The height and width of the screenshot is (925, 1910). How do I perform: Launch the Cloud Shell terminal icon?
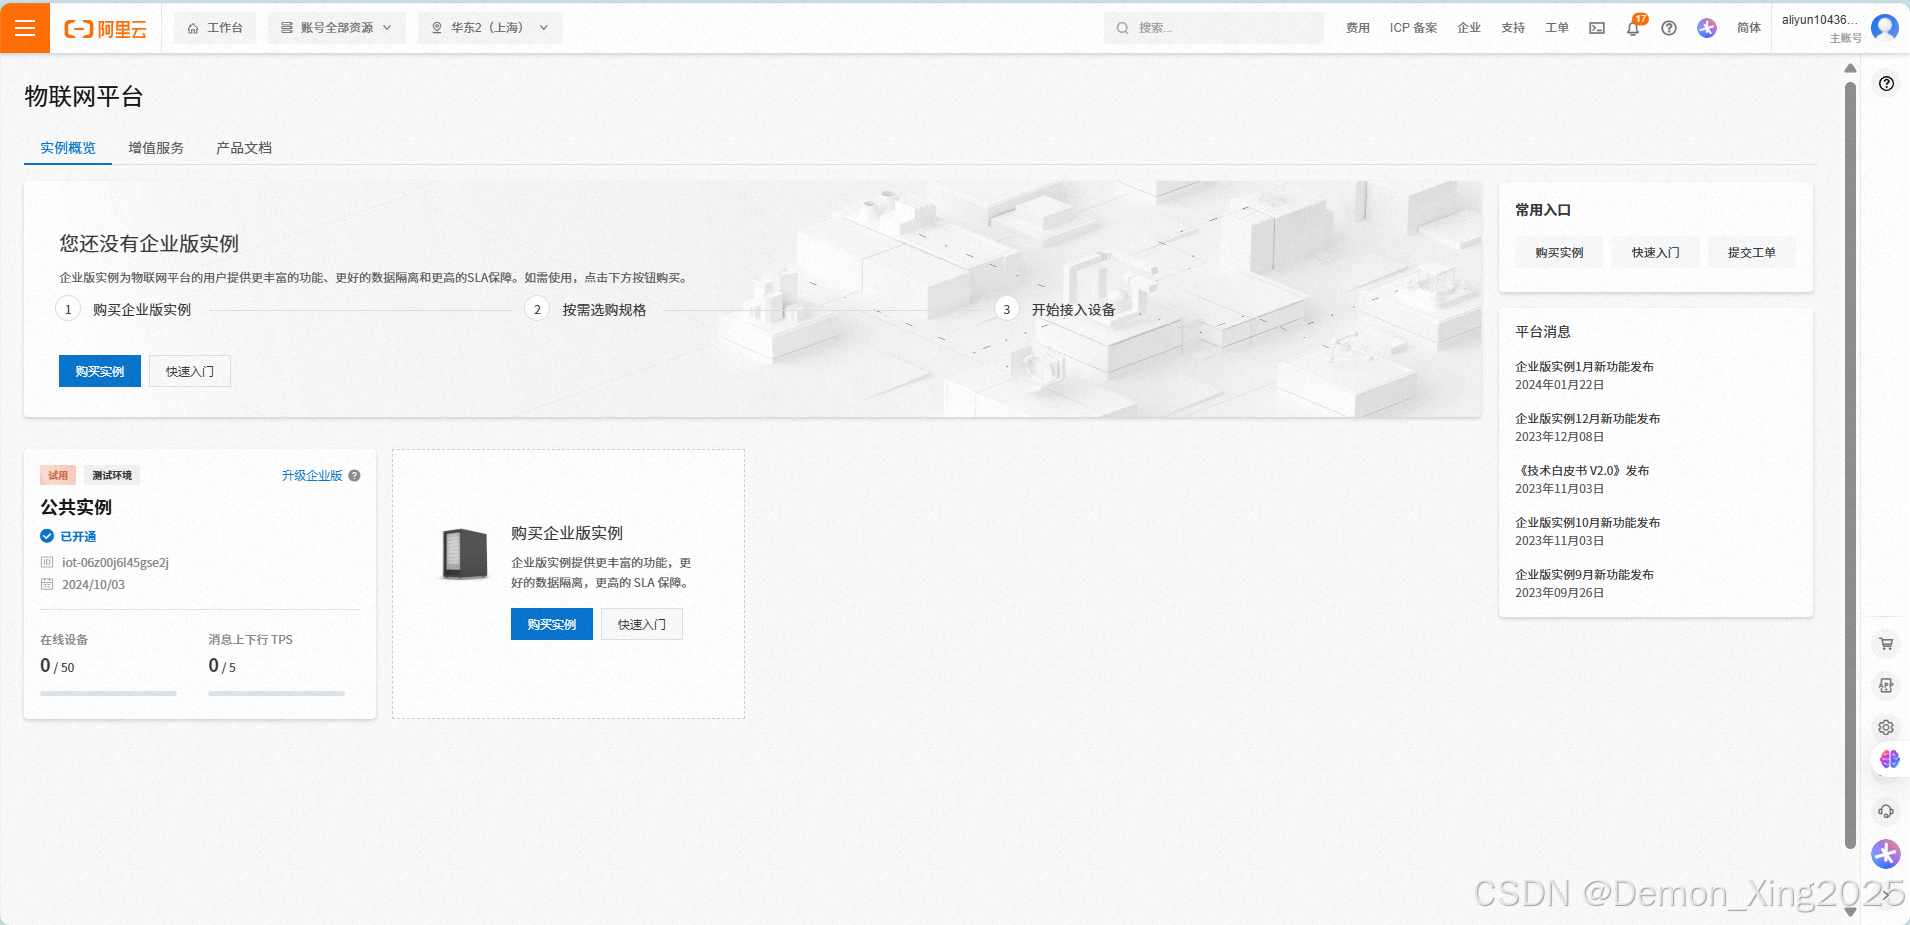point(1597,28)
